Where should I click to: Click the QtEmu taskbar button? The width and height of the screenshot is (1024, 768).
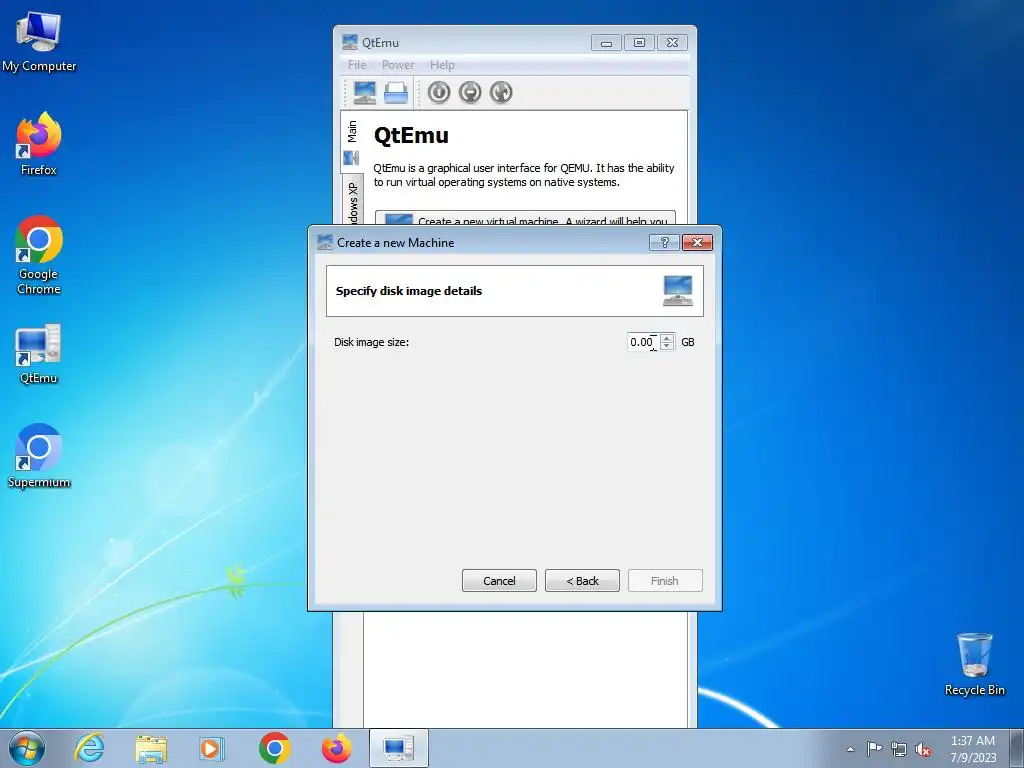click(x=398, y=748)
